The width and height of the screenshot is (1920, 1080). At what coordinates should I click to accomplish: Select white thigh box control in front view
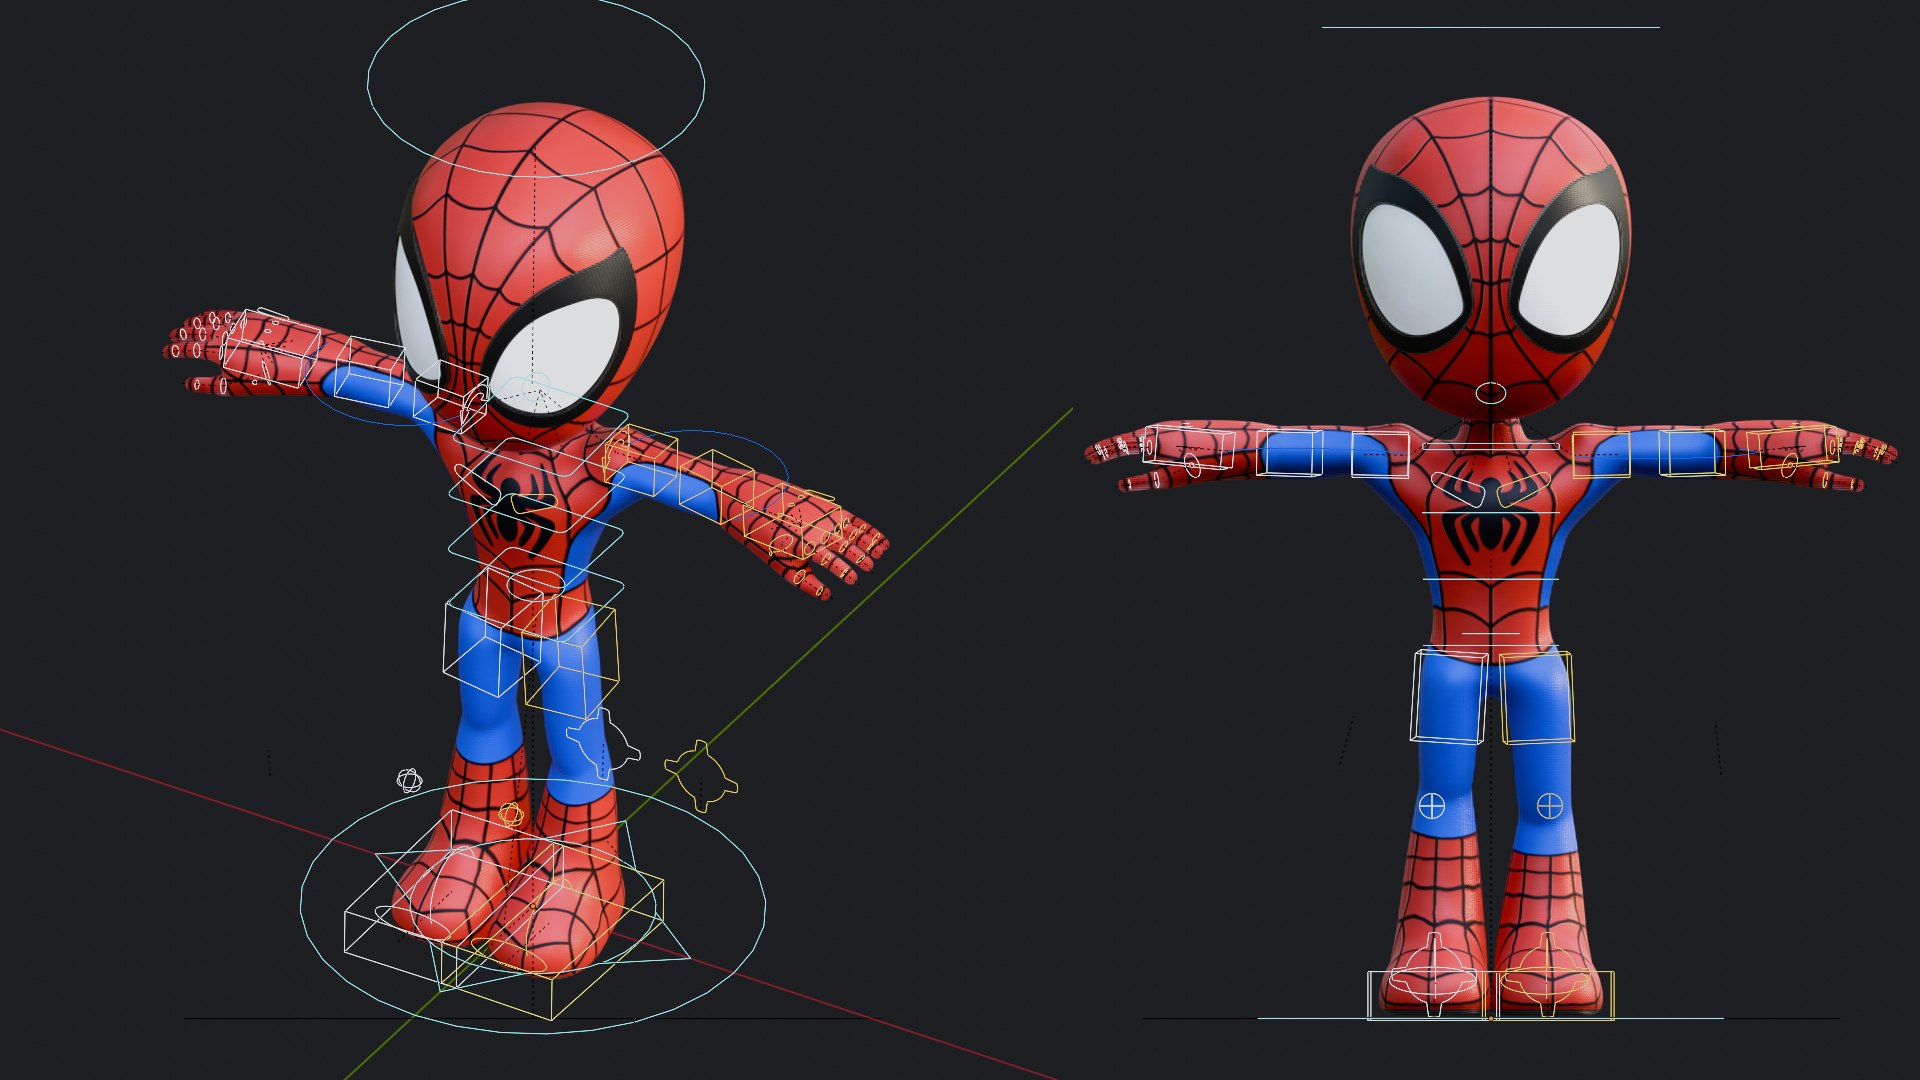(x=1448, y=697)
